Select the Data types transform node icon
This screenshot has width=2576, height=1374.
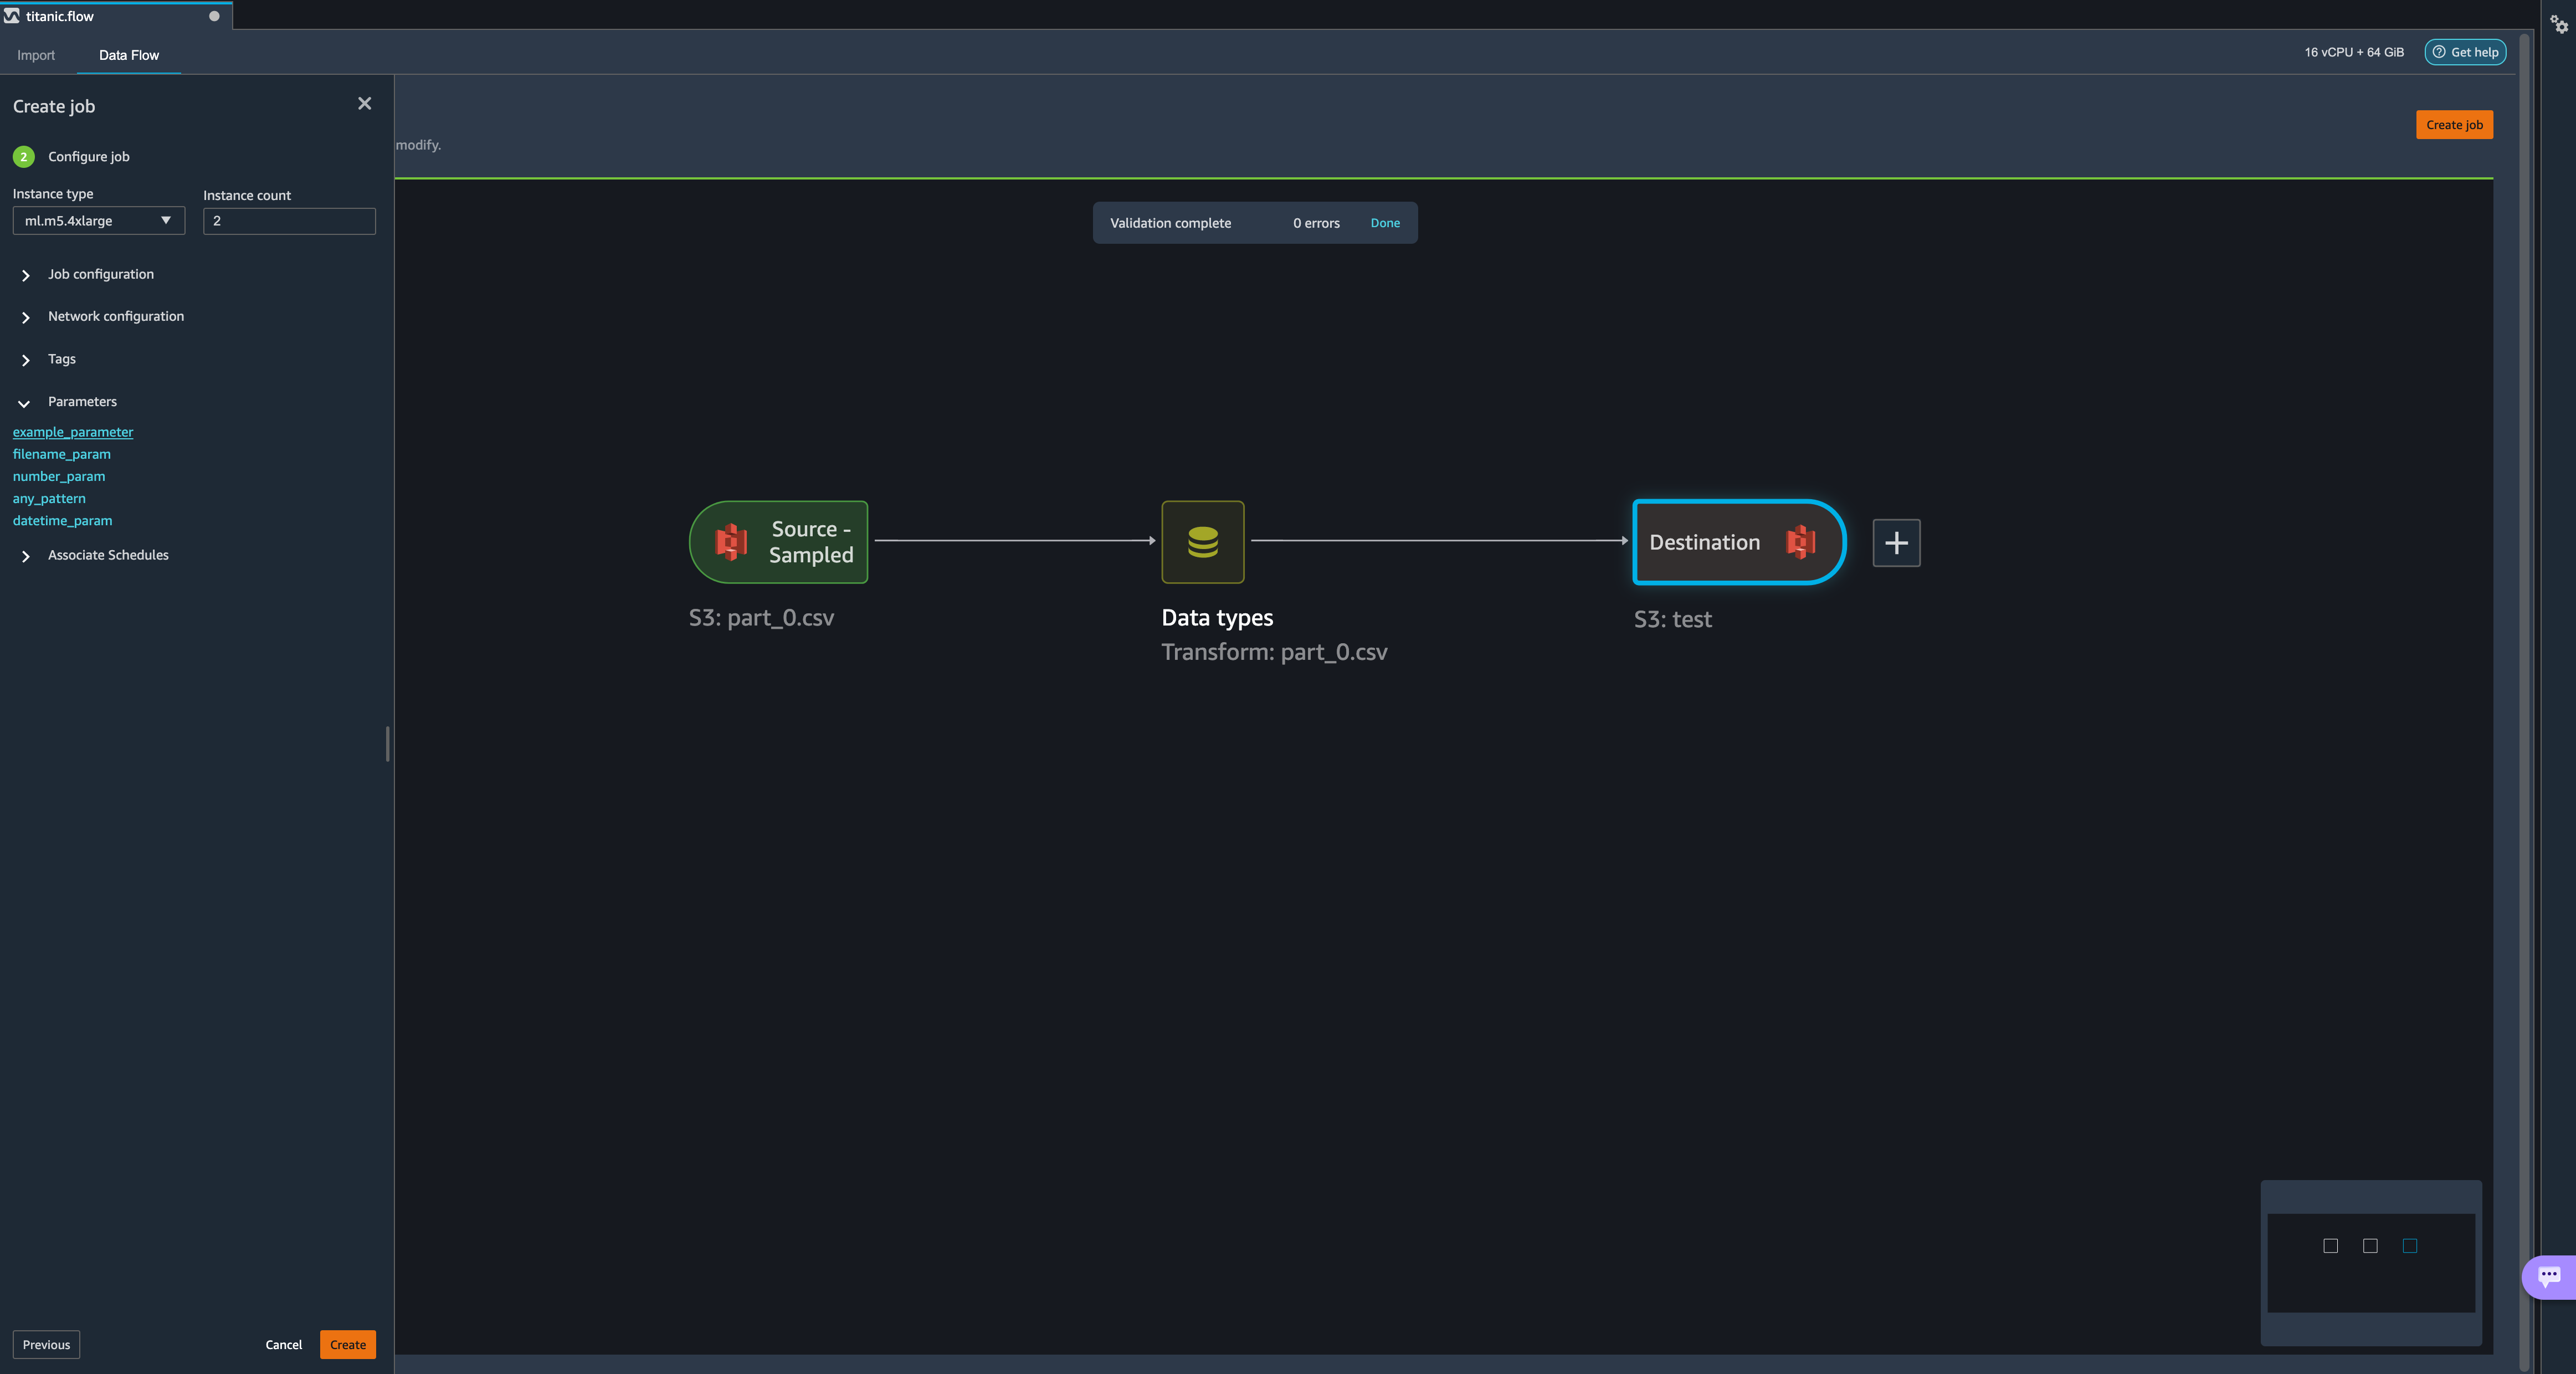tap(1202, 542)
